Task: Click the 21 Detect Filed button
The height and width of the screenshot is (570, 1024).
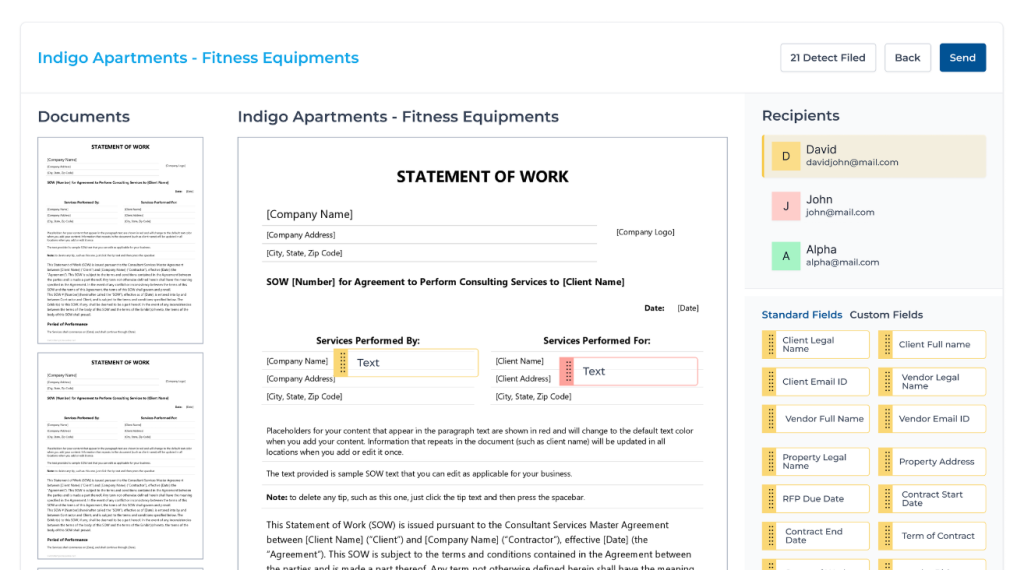Action: (x=827, y=57)
